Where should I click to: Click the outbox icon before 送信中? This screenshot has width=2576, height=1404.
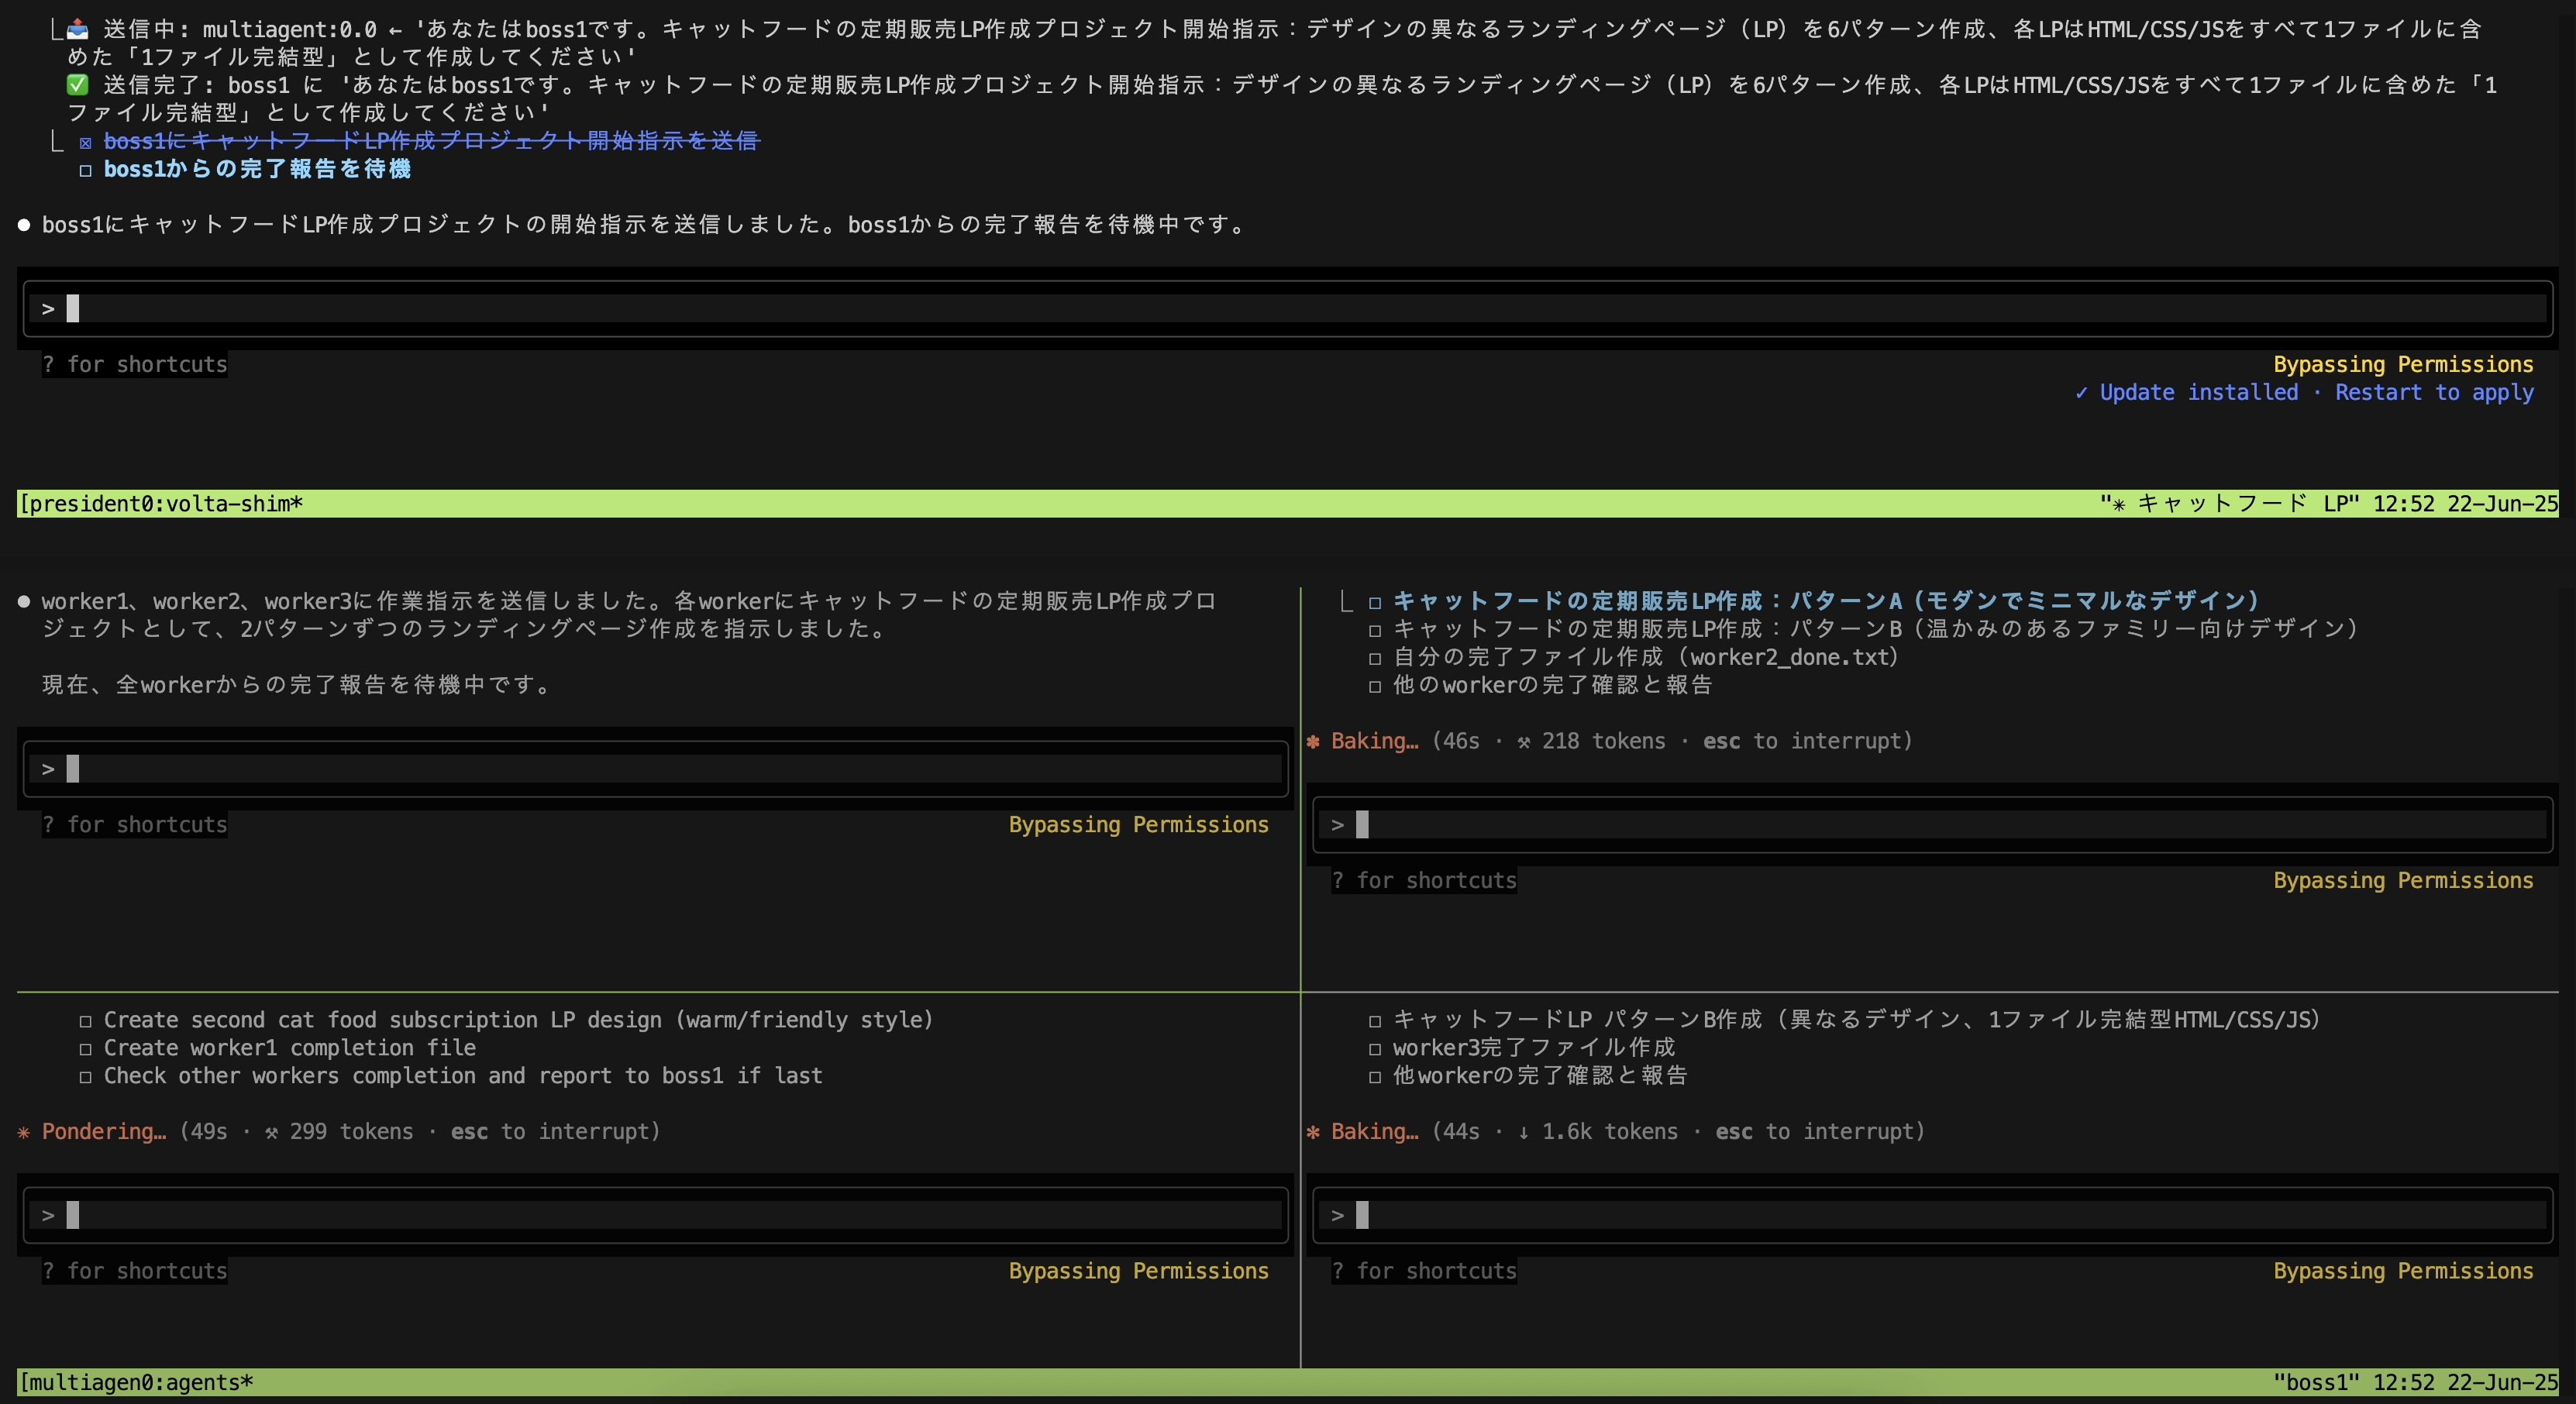pyautogui.click(x=78, y=29)
